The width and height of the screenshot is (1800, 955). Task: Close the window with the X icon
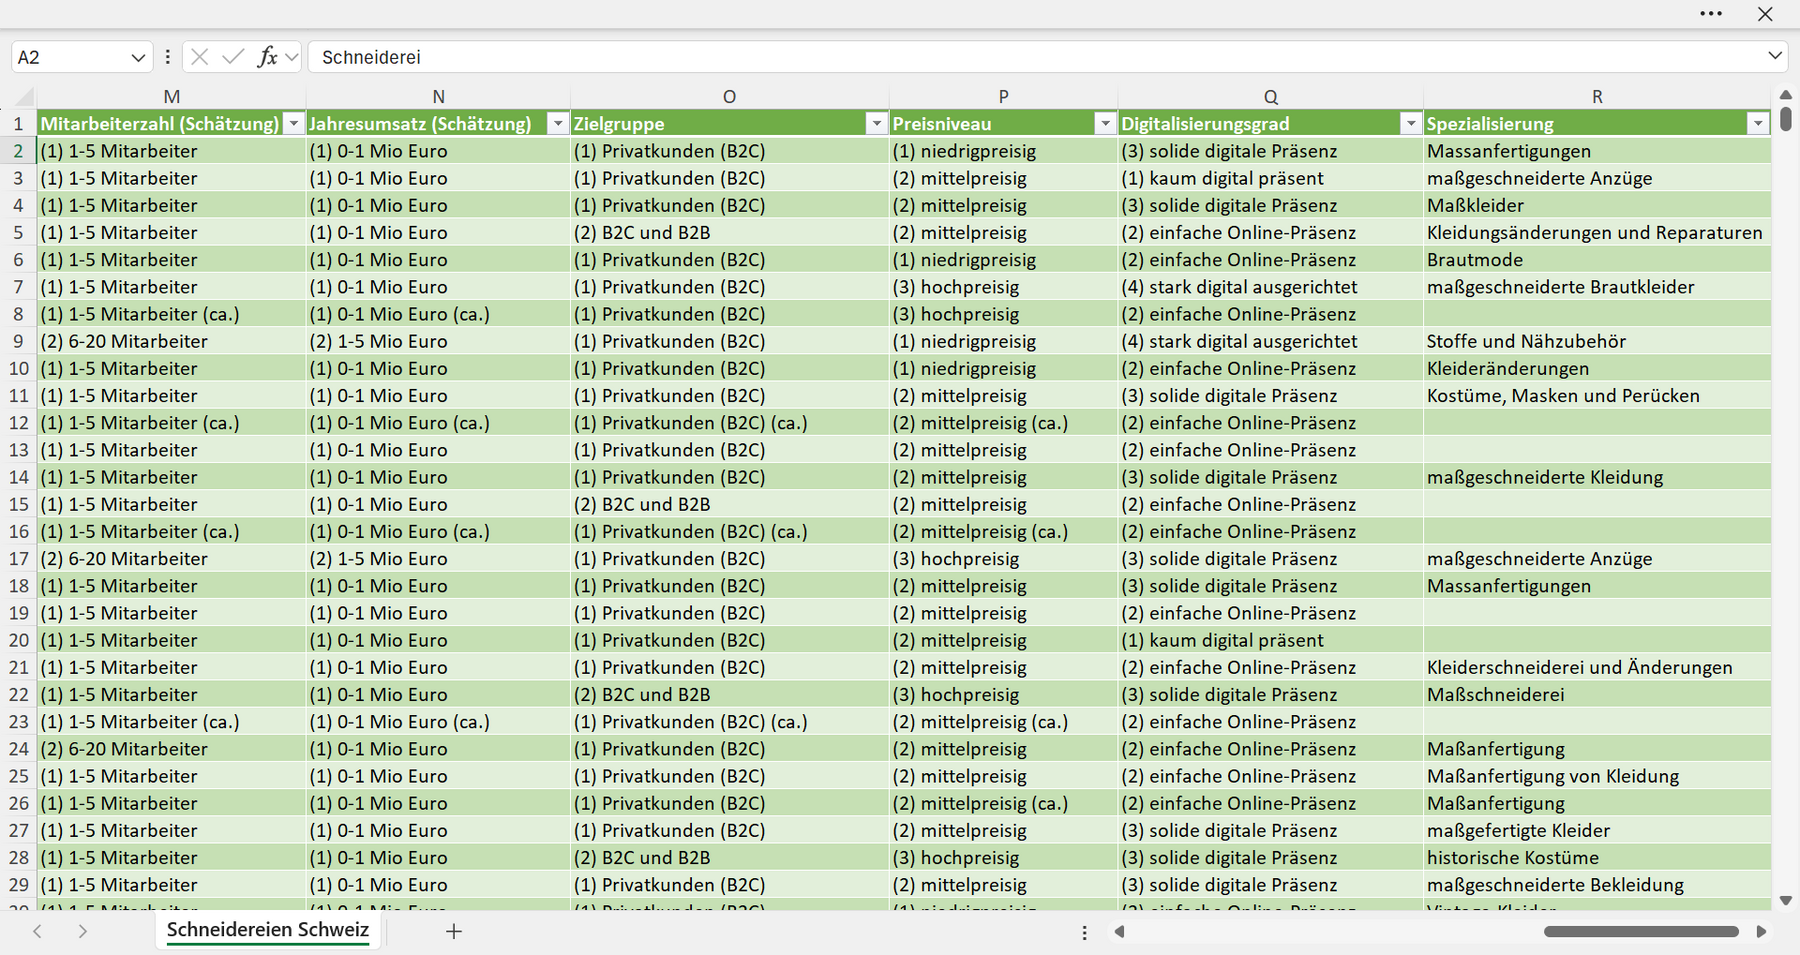coord(1765,14)
